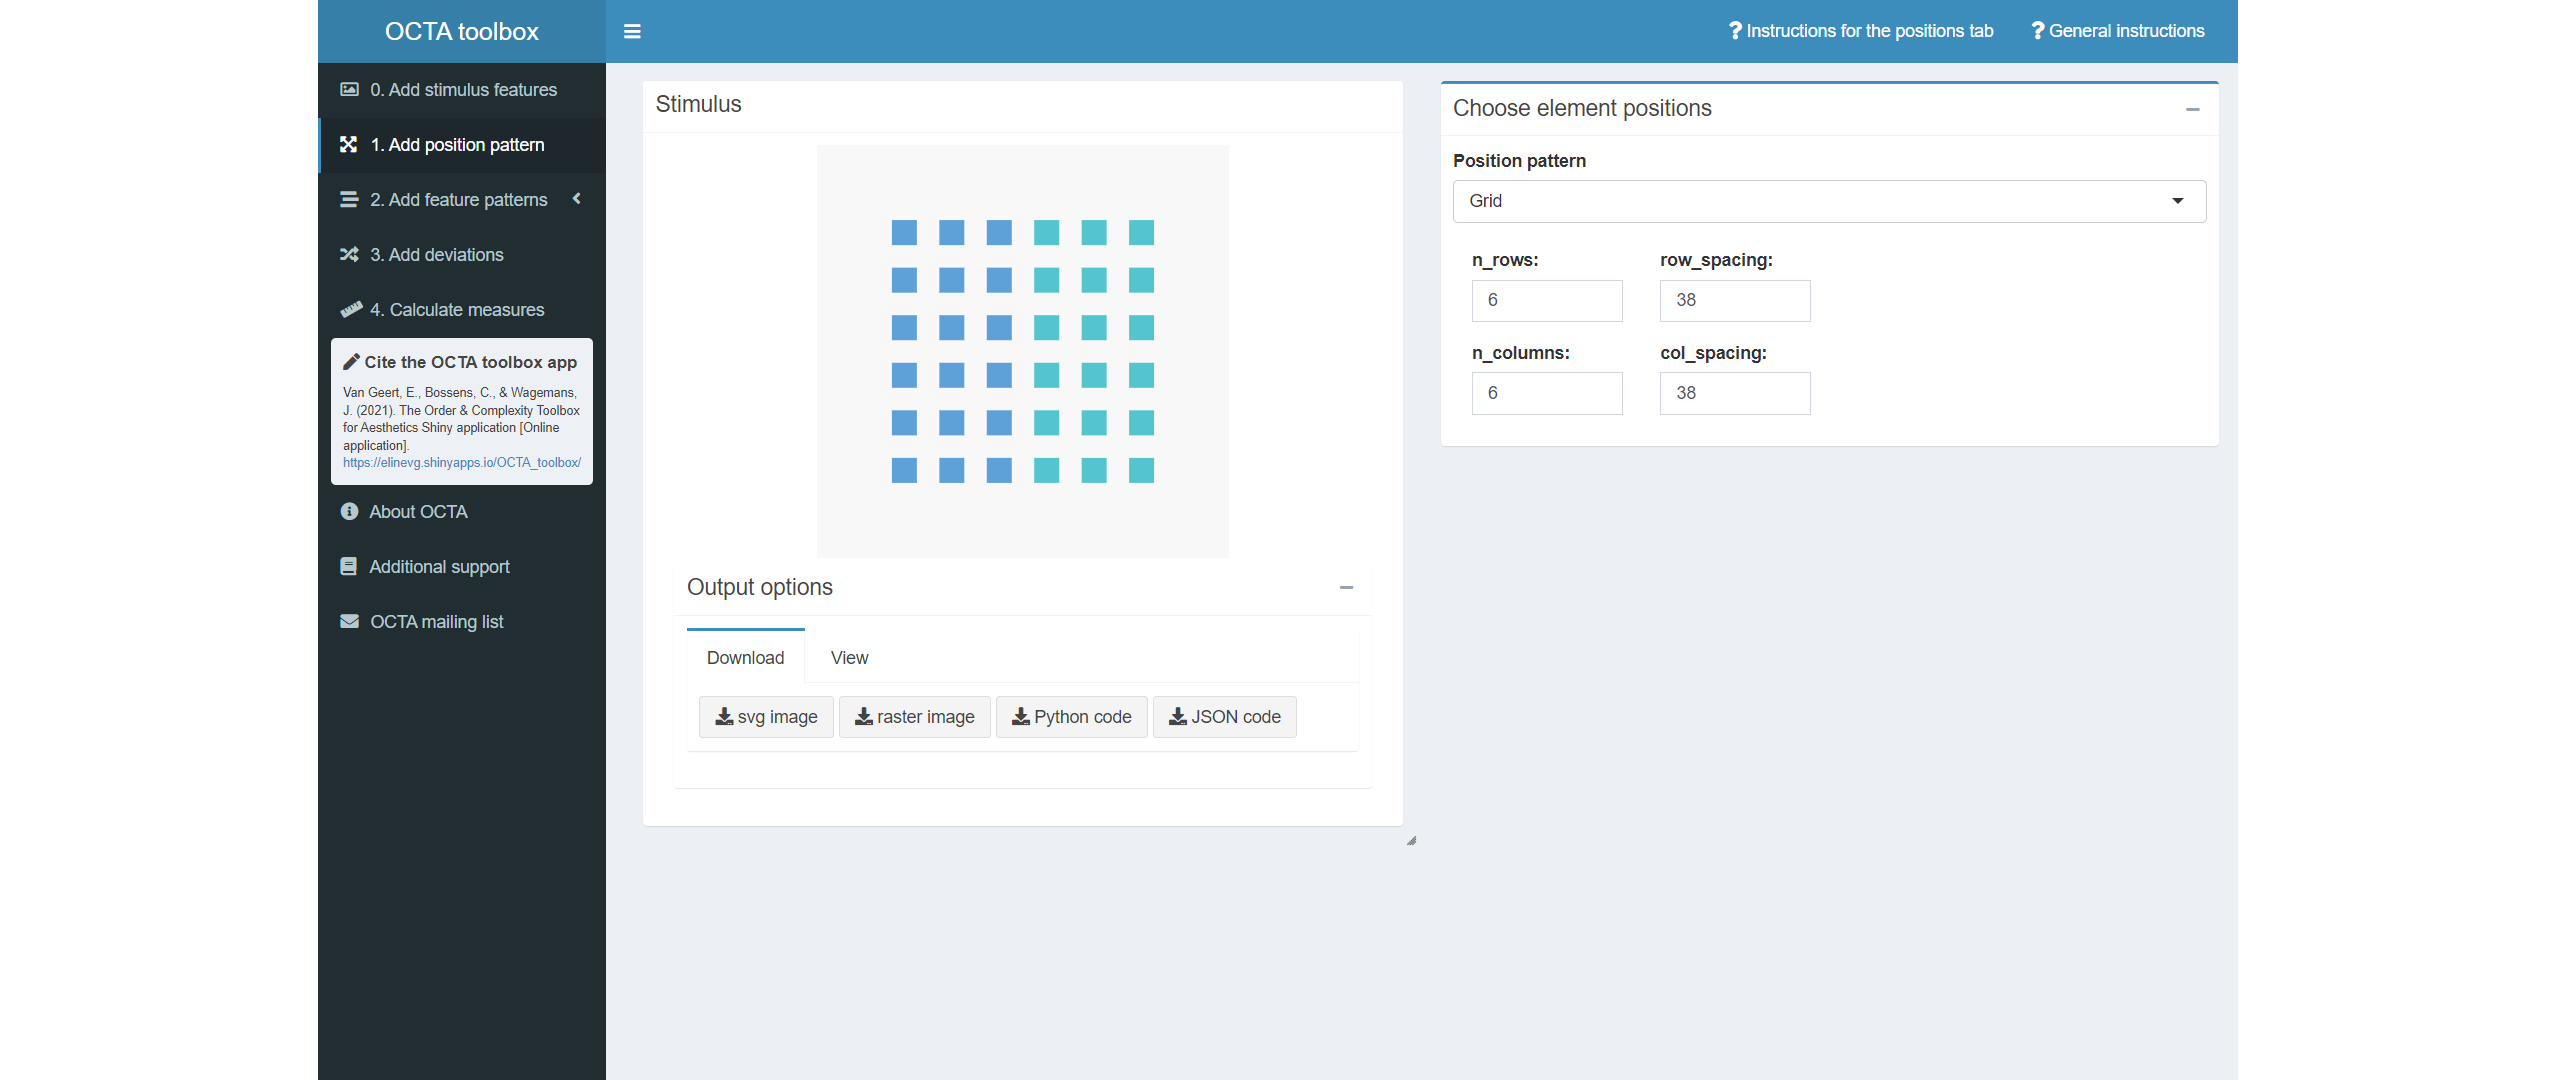Screen dimensions: 2556x1080
Task: Click the question mark icon for General instructions
Action: (2037, 31)
